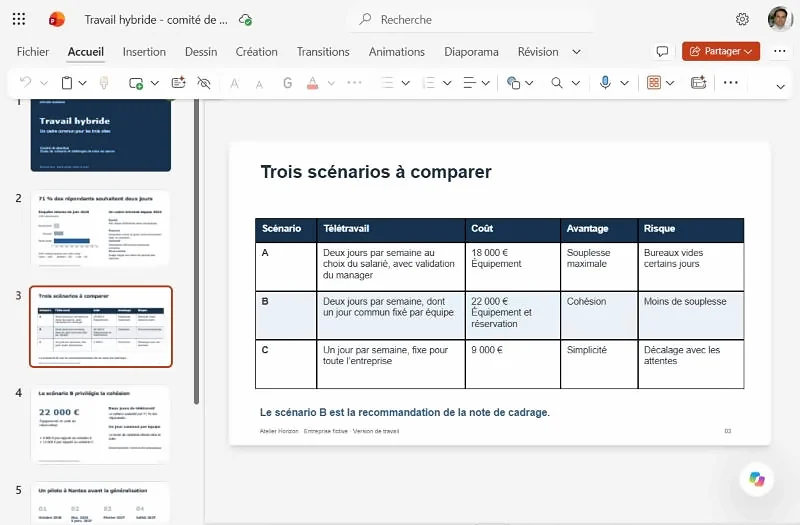Expand the numbering styles dropdown
Screen dimensions: 800x525
click(x=447, y=83)
